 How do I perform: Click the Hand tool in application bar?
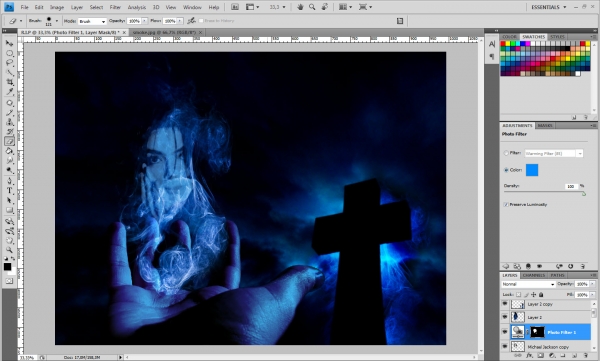[300, 7]
